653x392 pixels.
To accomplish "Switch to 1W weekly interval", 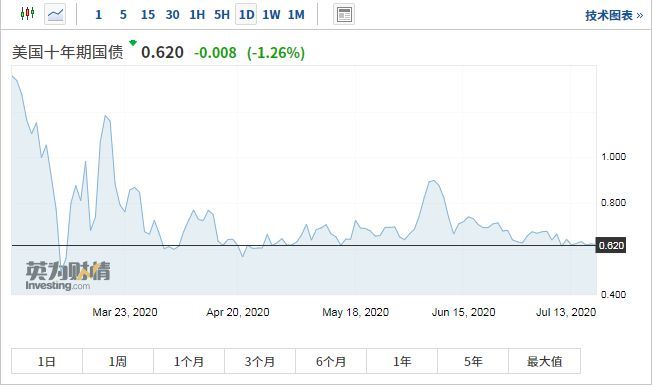I will pyautogui.click(x=271, y=15).
